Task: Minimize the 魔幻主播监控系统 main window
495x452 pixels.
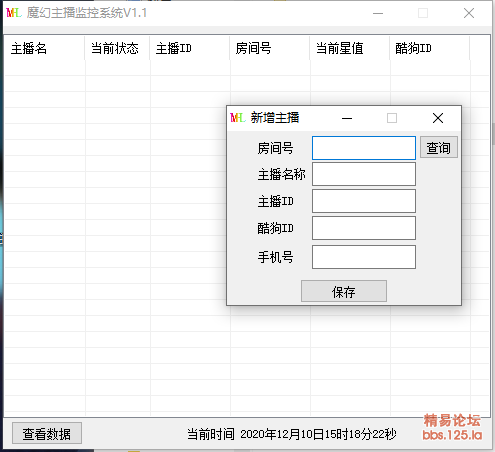Action: pos(378,13)
